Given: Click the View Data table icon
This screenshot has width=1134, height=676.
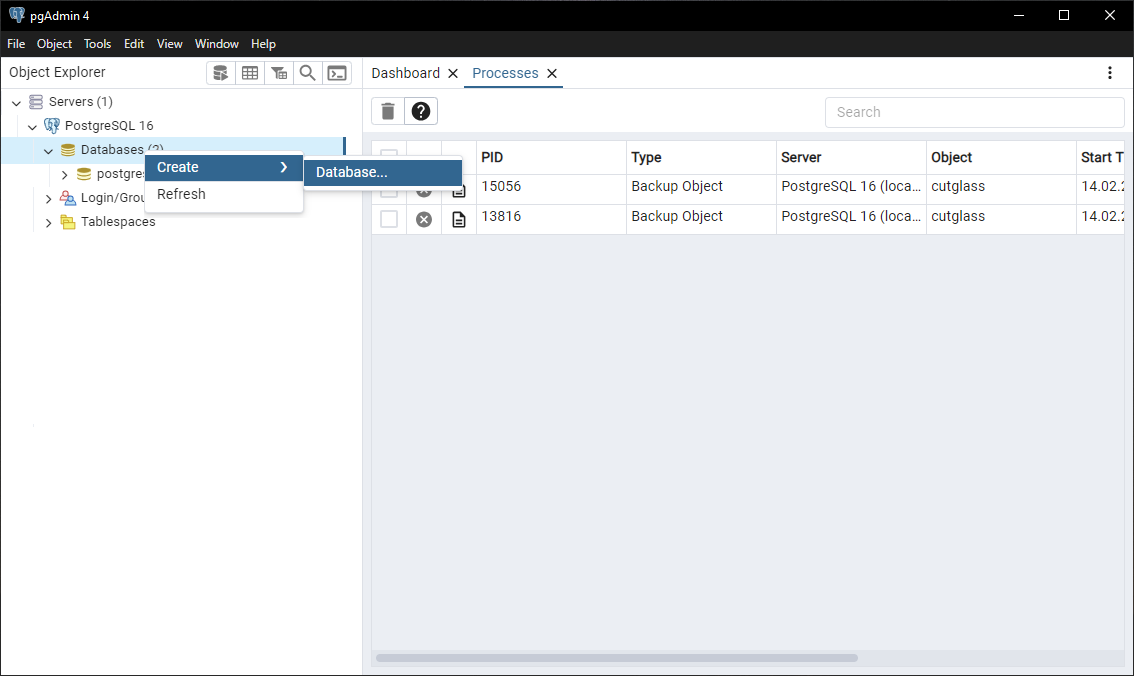Looking at the screenshot, I should point(250,73).
